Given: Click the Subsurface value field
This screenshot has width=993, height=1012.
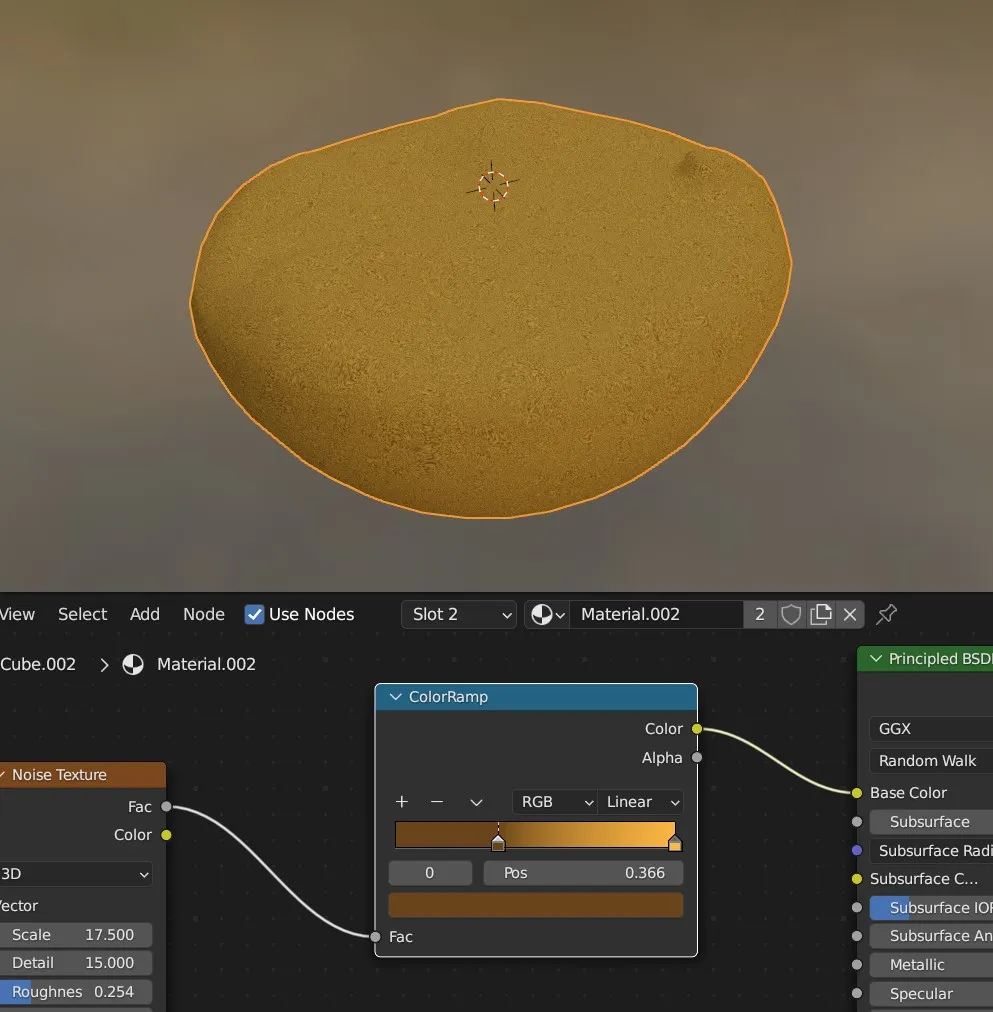Looking at the screenshot, I should (x=931, y=822).
